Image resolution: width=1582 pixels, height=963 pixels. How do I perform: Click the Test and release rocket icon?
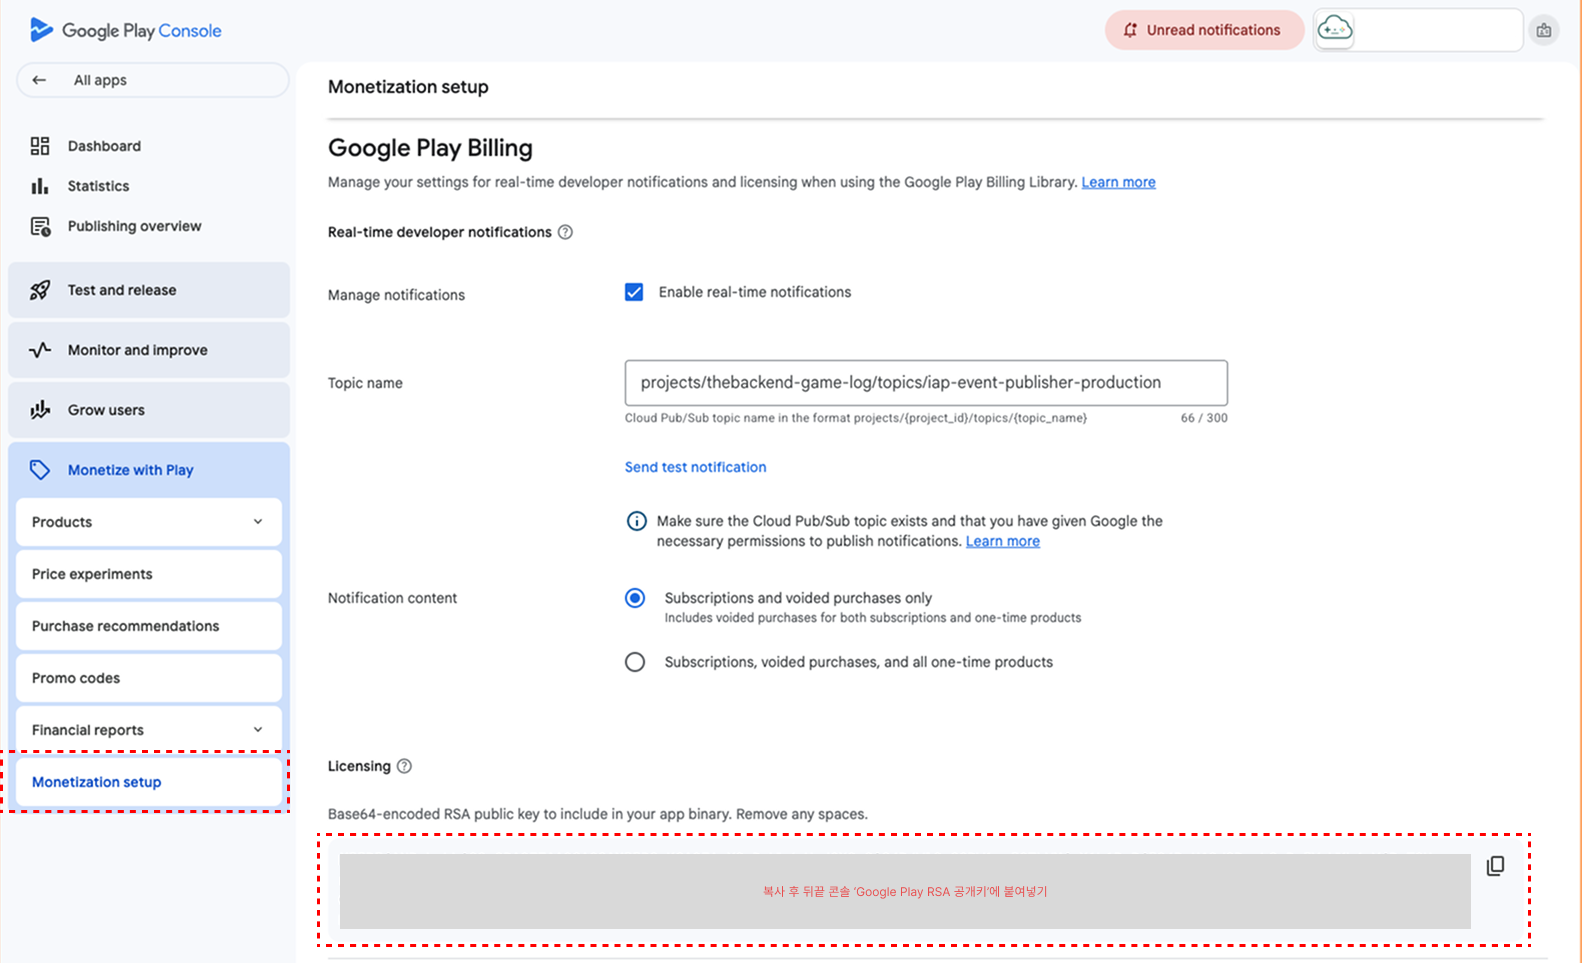tap(40, 290)
